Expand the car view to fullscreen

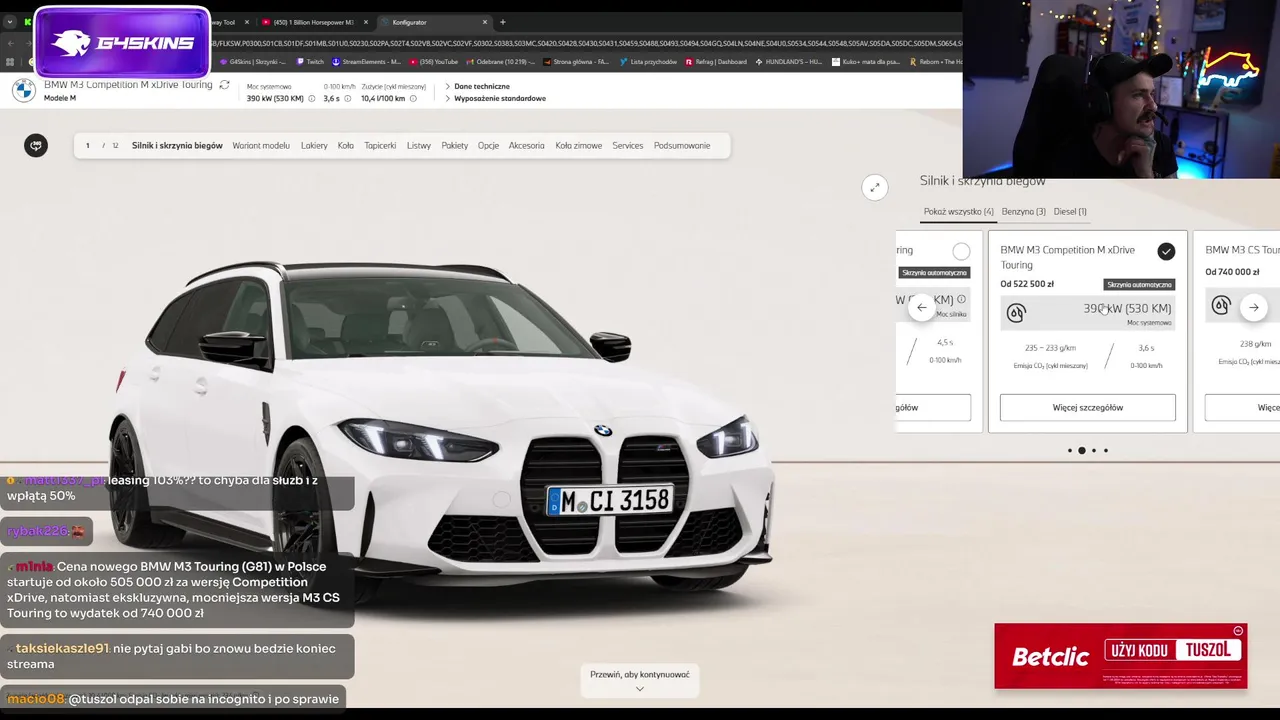875,187
